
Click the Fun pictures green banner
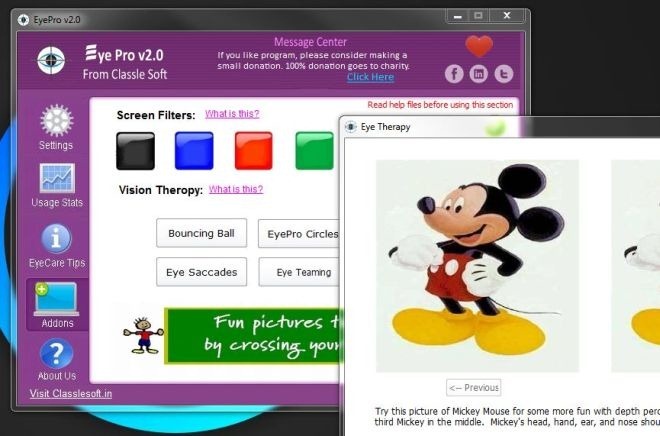253,336
